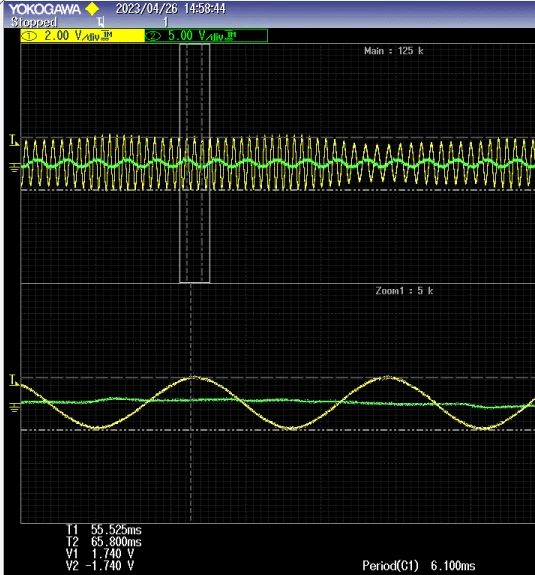Click the ground marker in zoom window
The height and width of the screenshot is (575, 535).
click(14, 407)
